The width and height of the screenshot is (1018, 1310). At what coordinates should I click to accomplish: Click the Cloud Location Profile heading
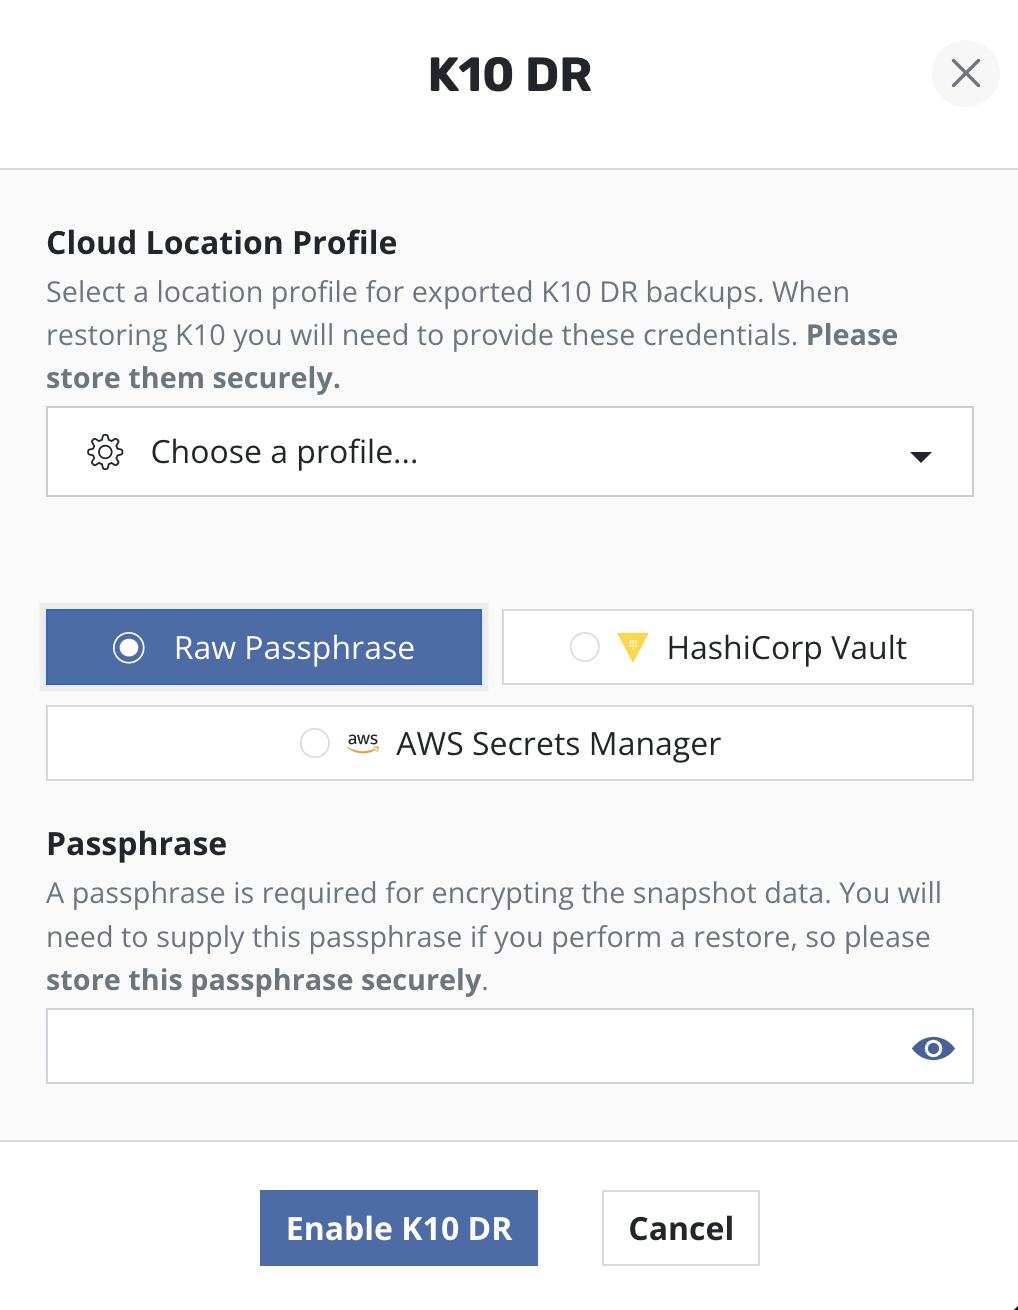click(x=222, y=243)
